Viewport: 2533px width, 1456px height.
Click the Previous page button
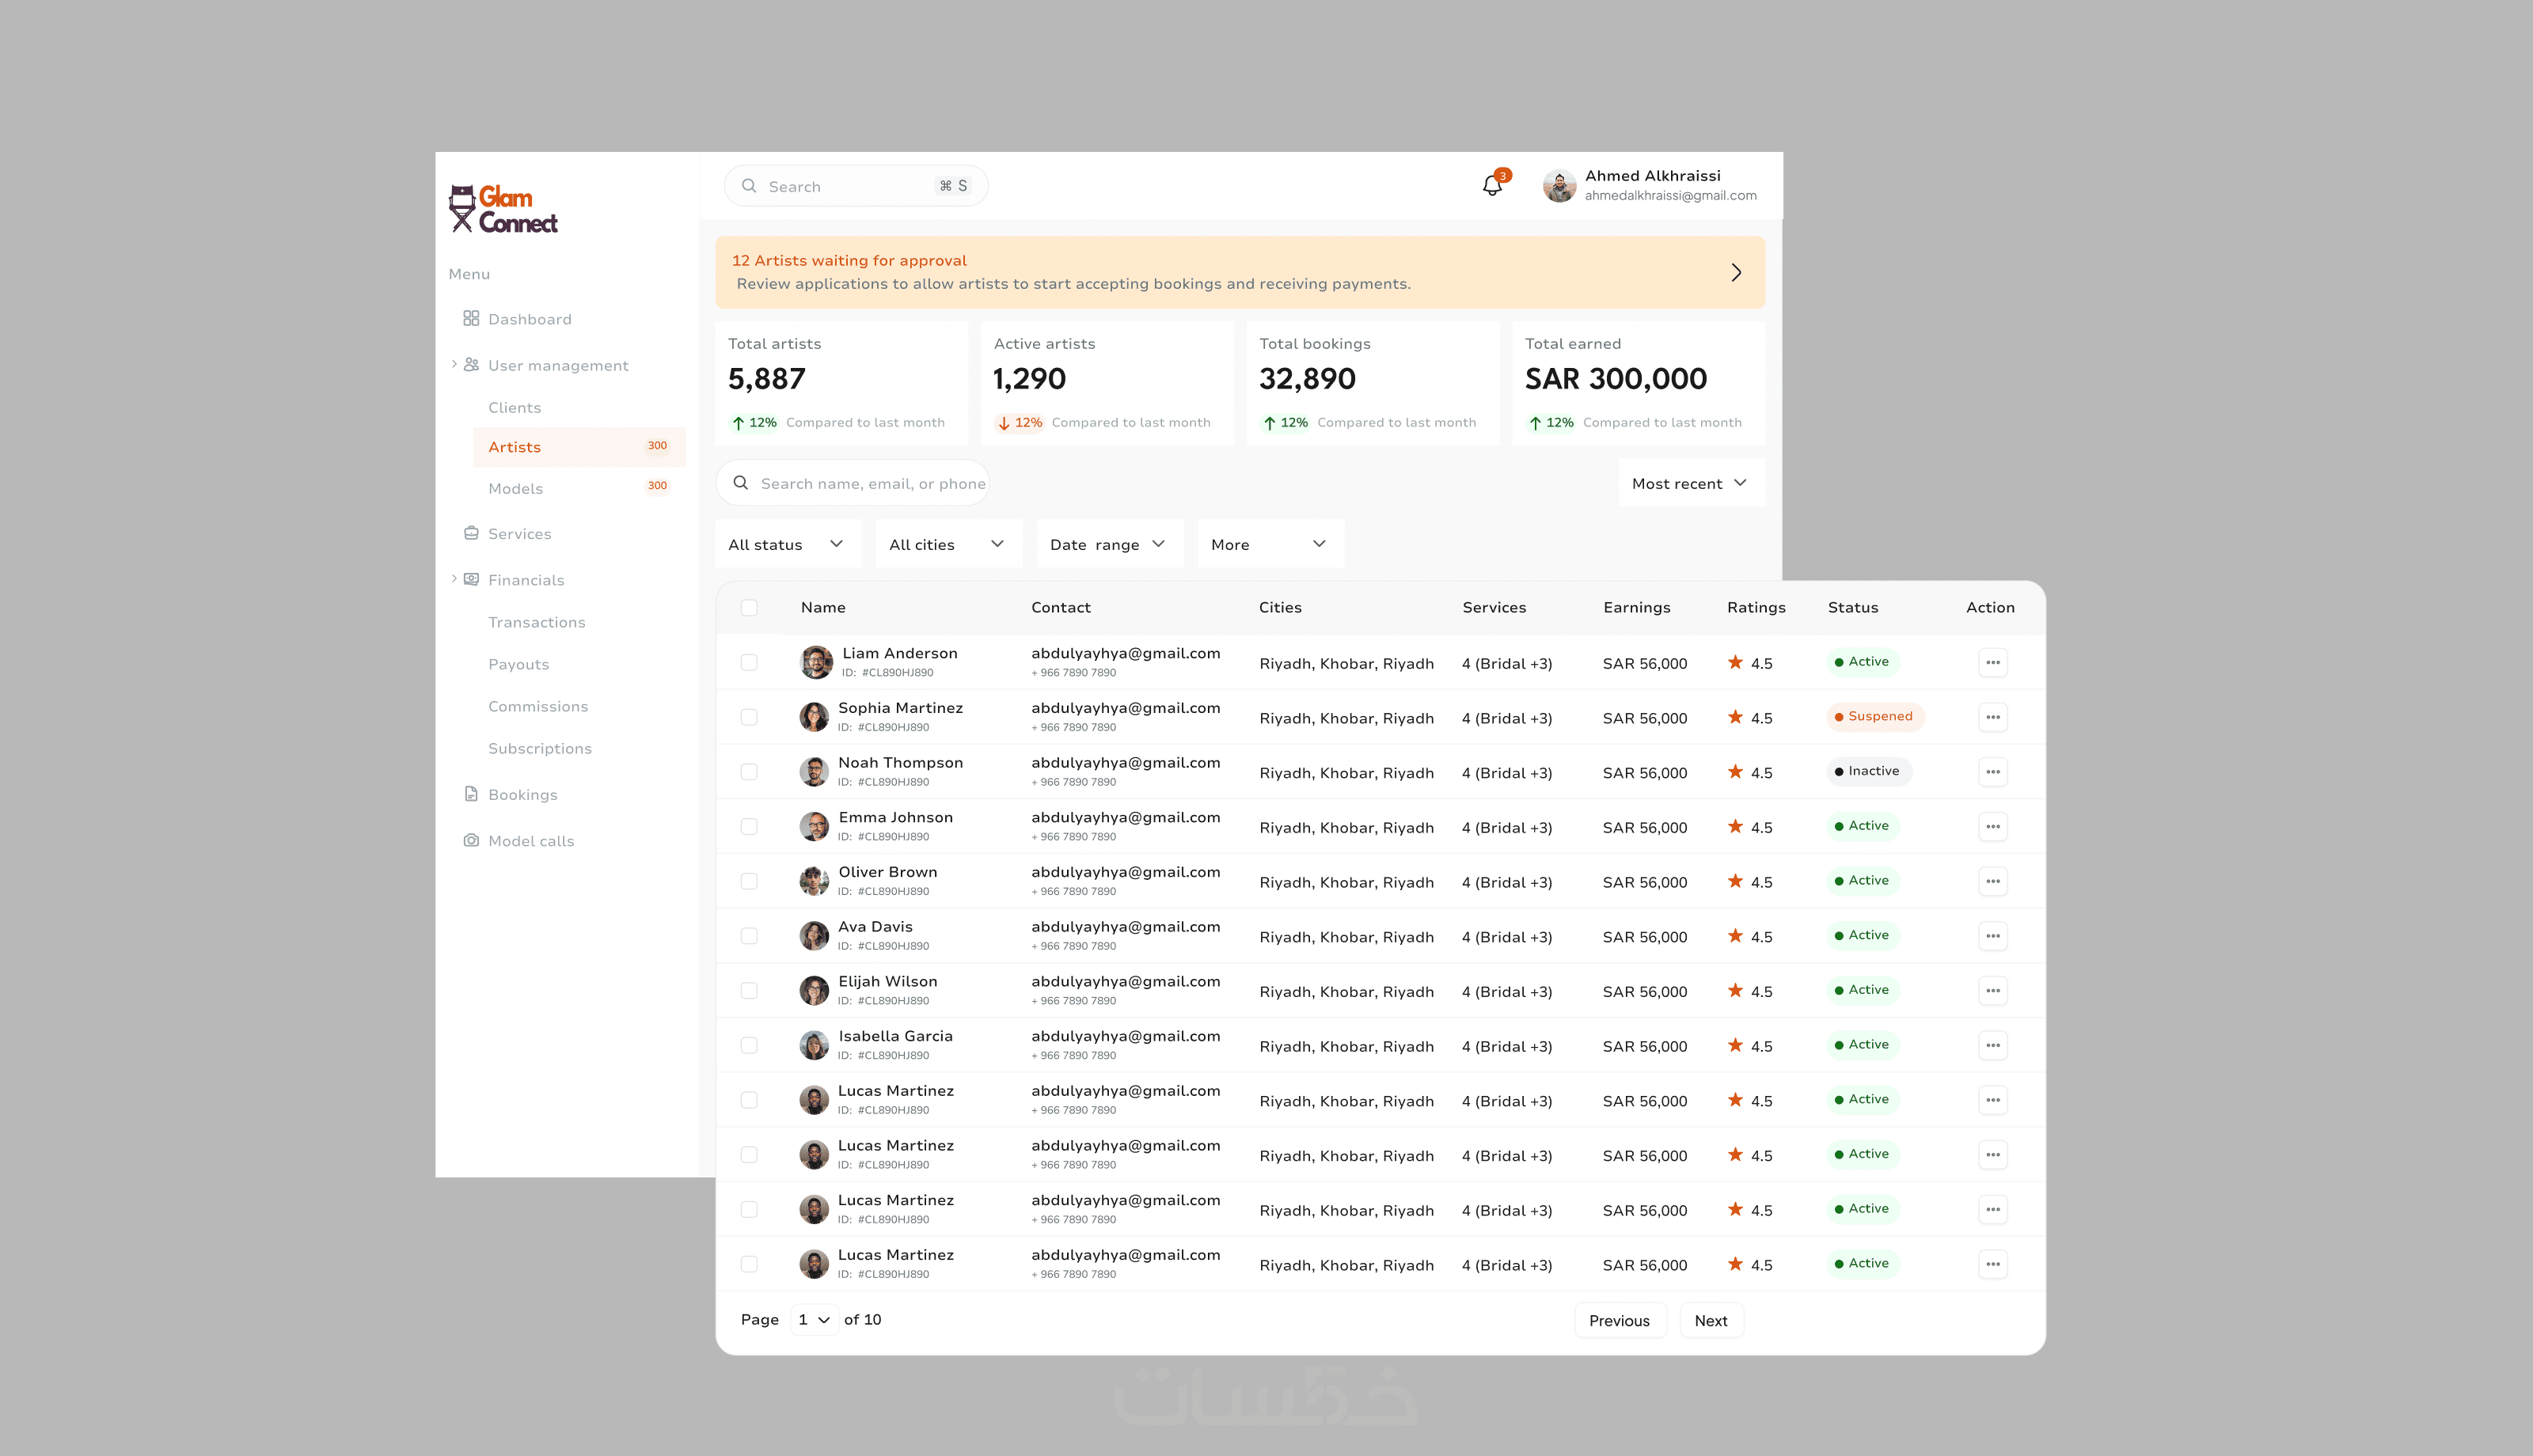[x=1619, y=1320]
